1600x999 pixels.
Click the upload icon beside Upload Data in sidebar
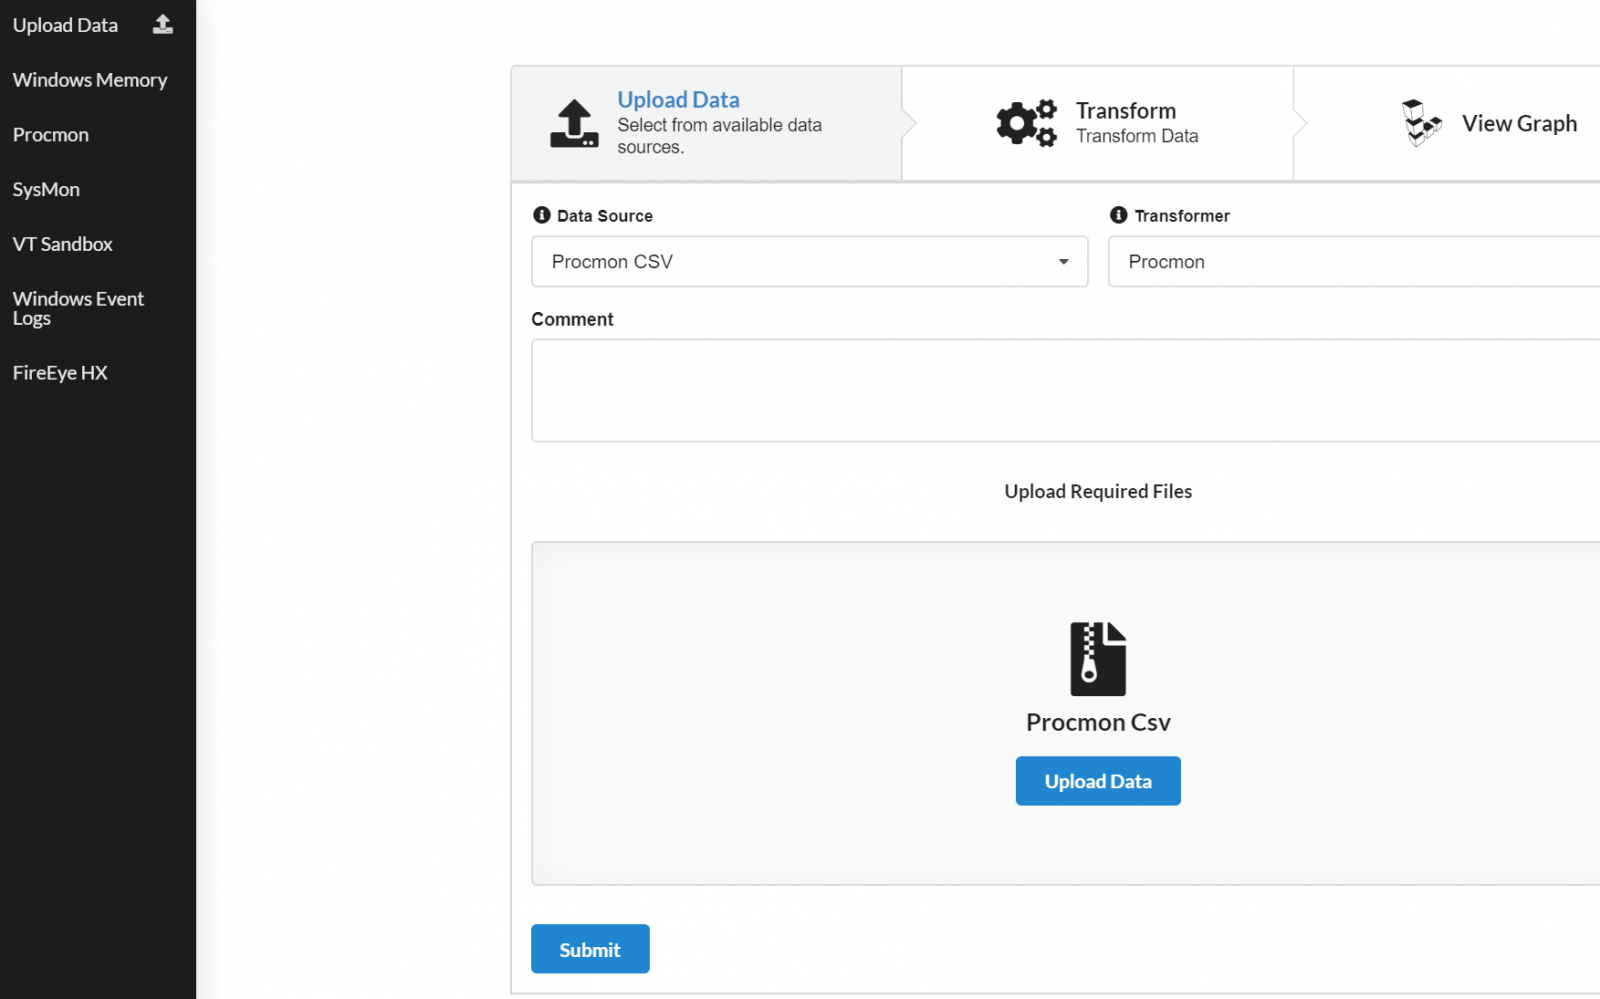163,25
